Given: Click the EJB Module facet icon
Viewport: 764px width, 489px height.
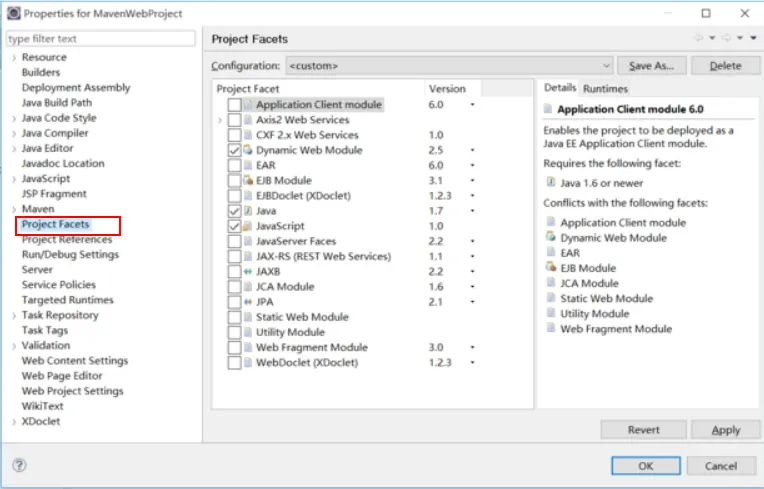Looking at the screenshot, I should [x=248, y=180].
